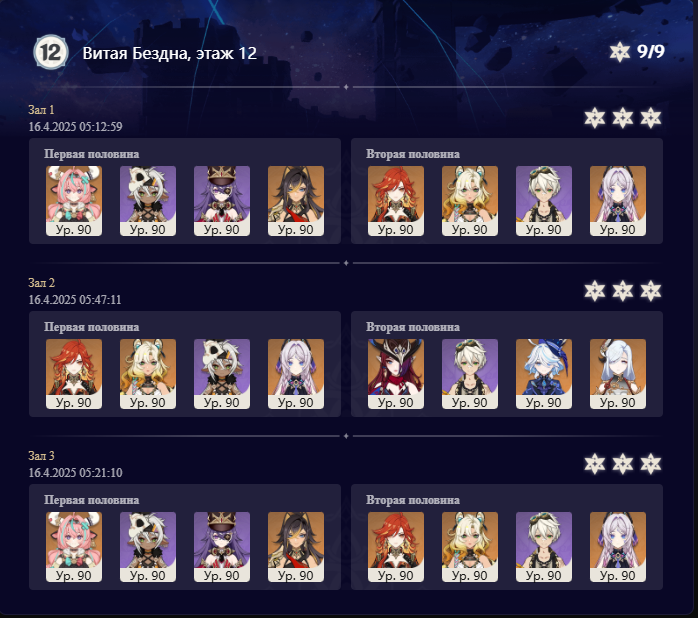Select pink-haired character in Зал 1 Первая половина
Image resolution: width=698 pixels, height=618 pixels.
(x=74, y=201)
